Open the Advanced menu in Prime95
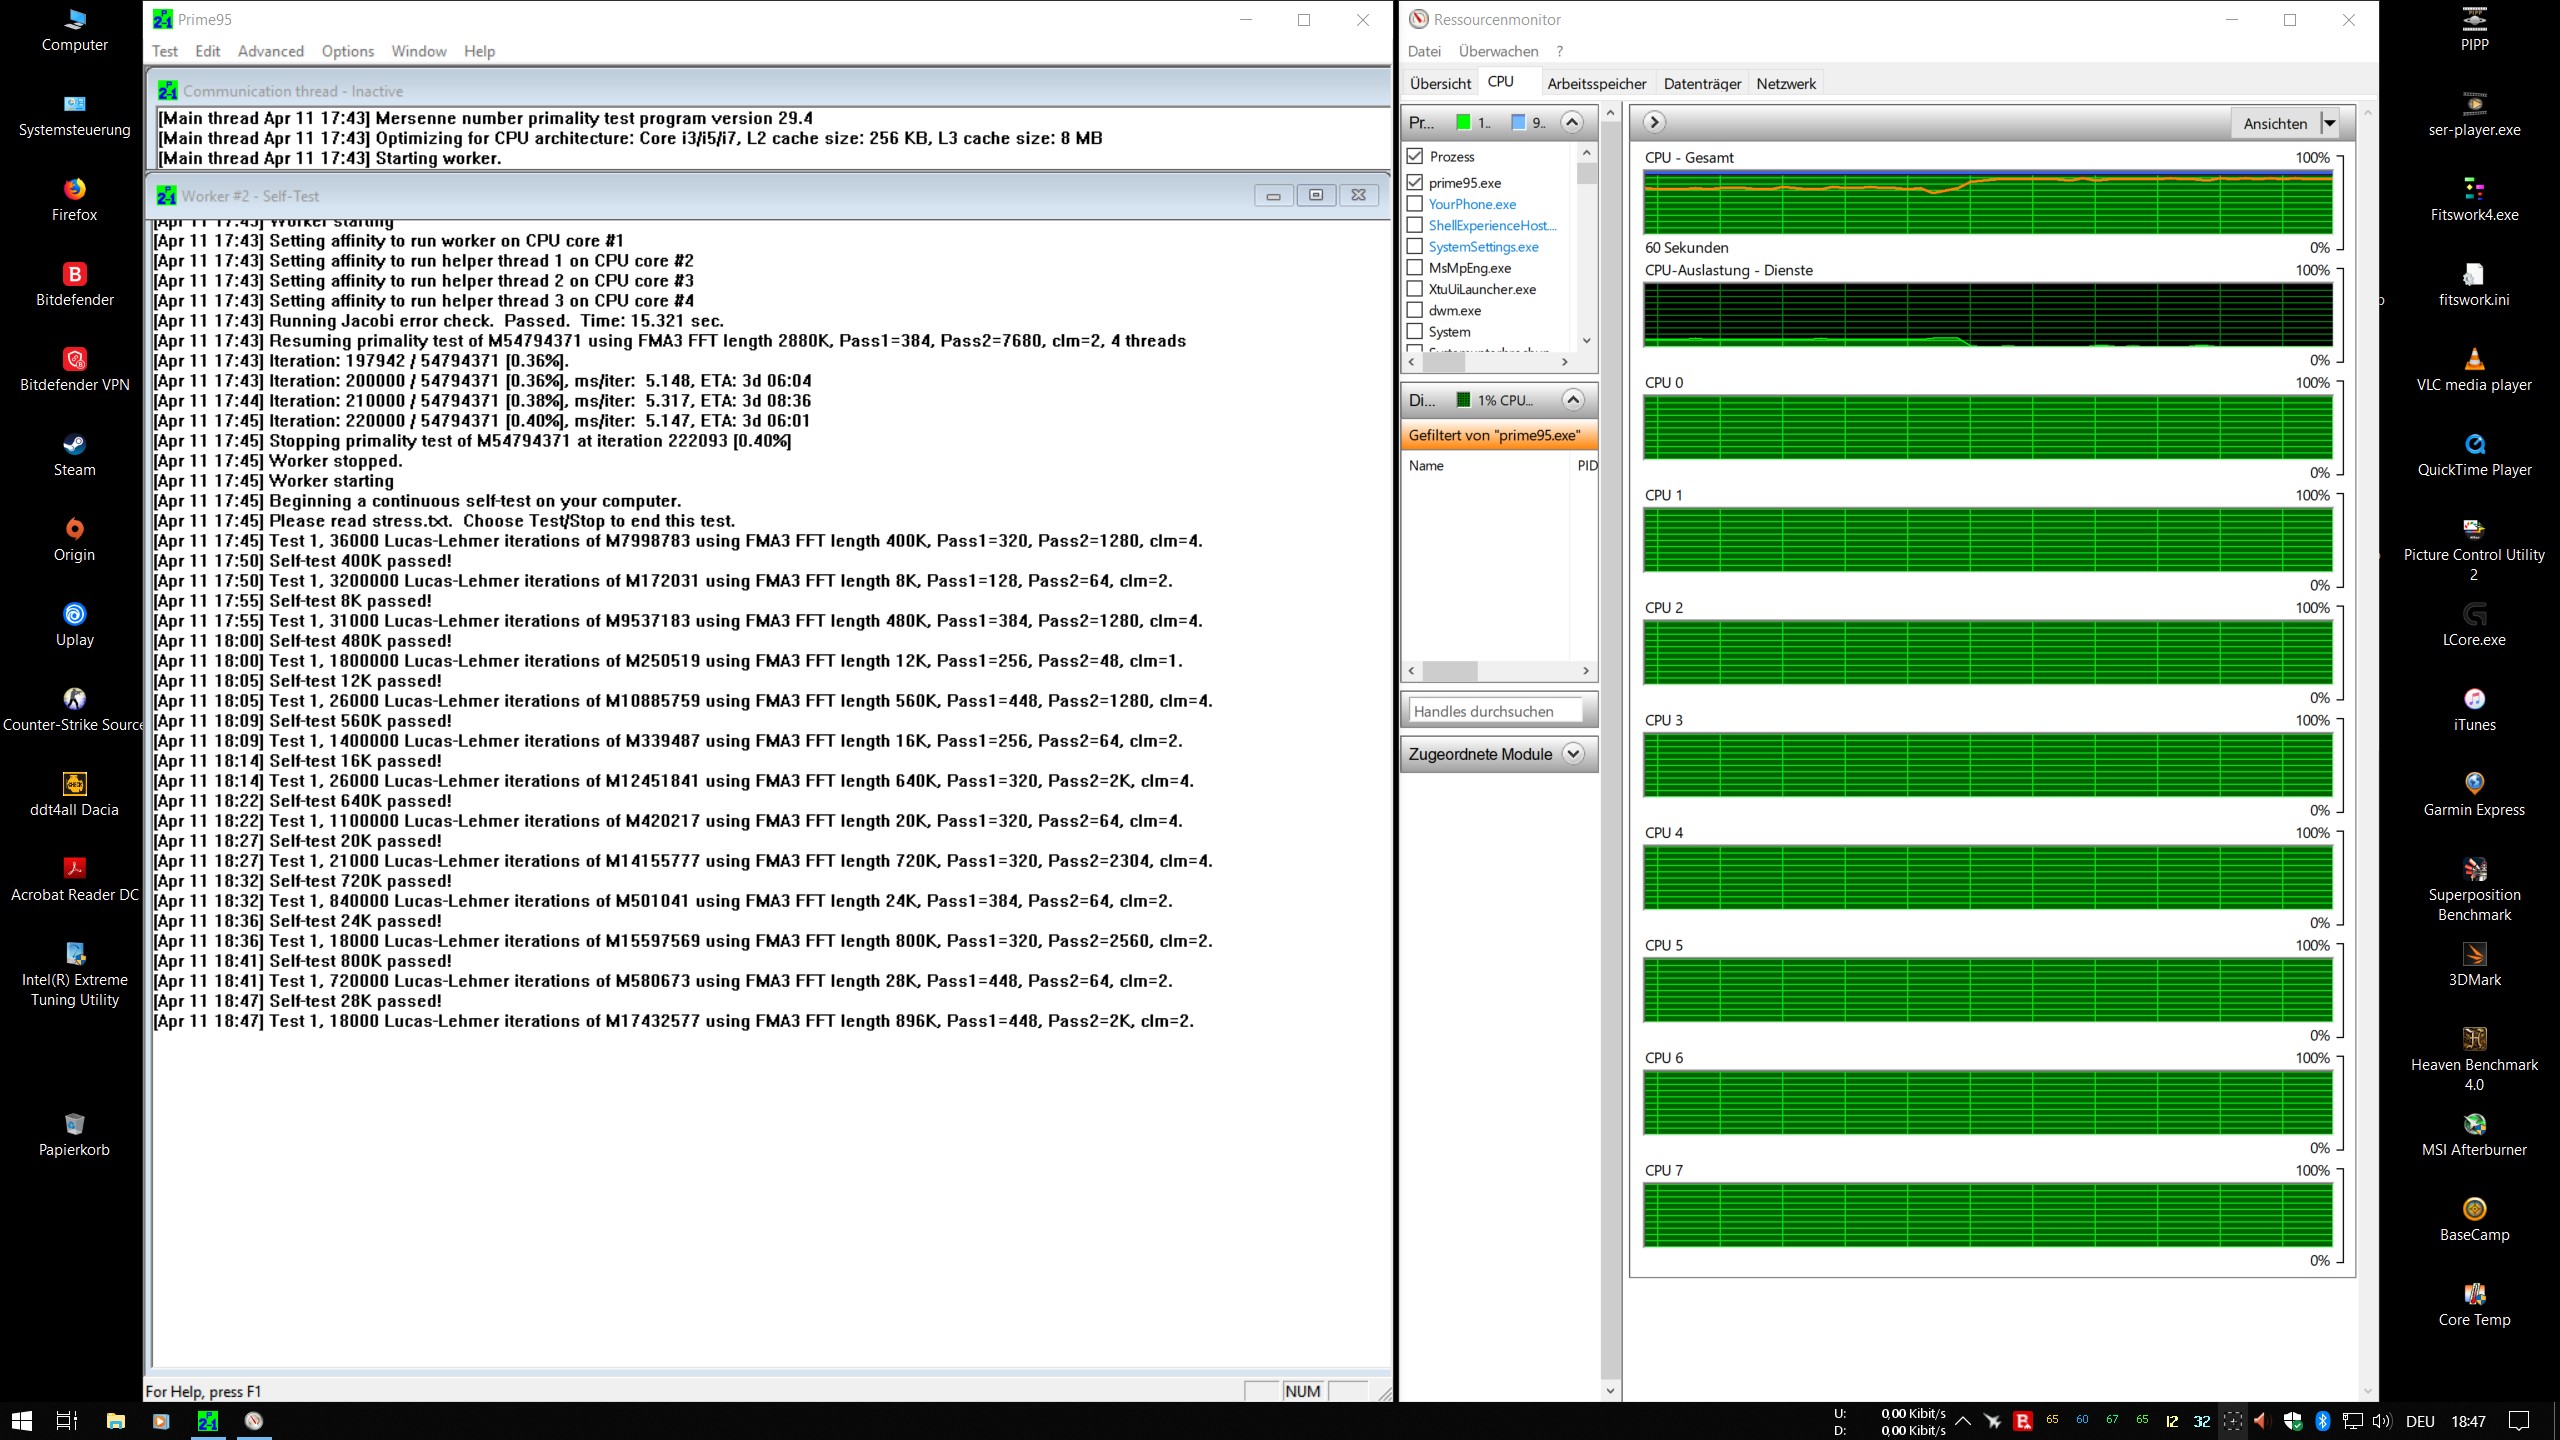Image resolution: width=2560 pixels, height=1440 pixels. pos(270,51)
